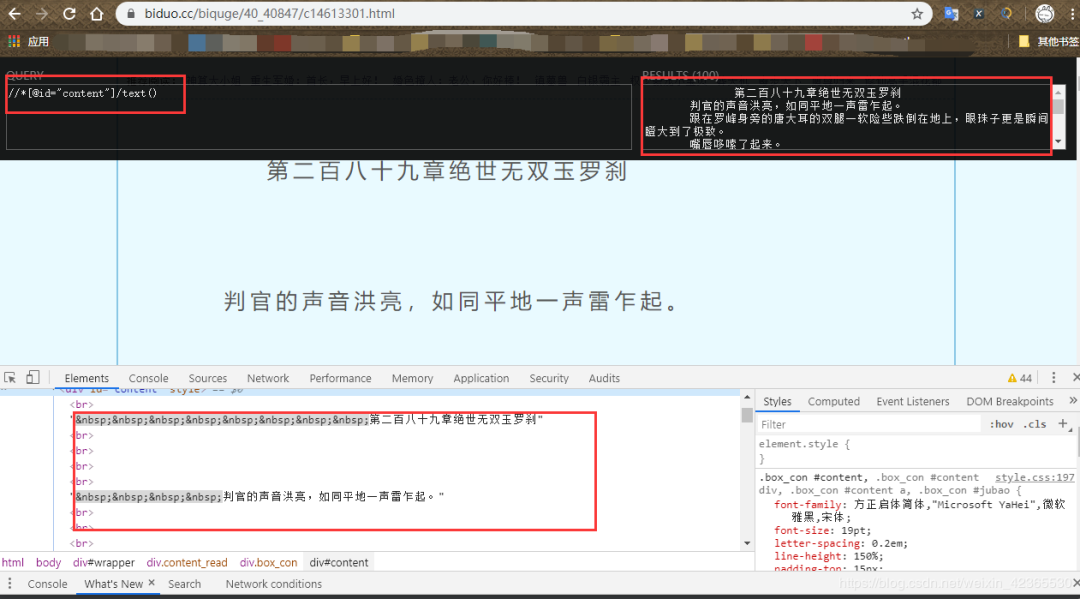Click the letter-spacing 0.2em value
Image resolution: width=1080 pixels, height=599 pixels.
(x=887, y=543)
